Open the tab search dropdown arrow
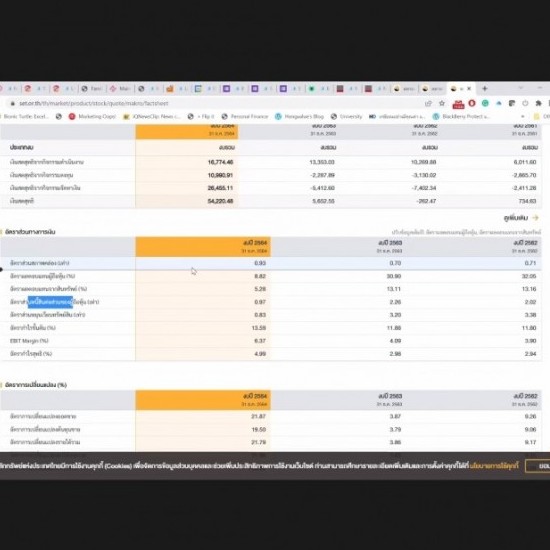The image size is (550, 550). point(521,88)
